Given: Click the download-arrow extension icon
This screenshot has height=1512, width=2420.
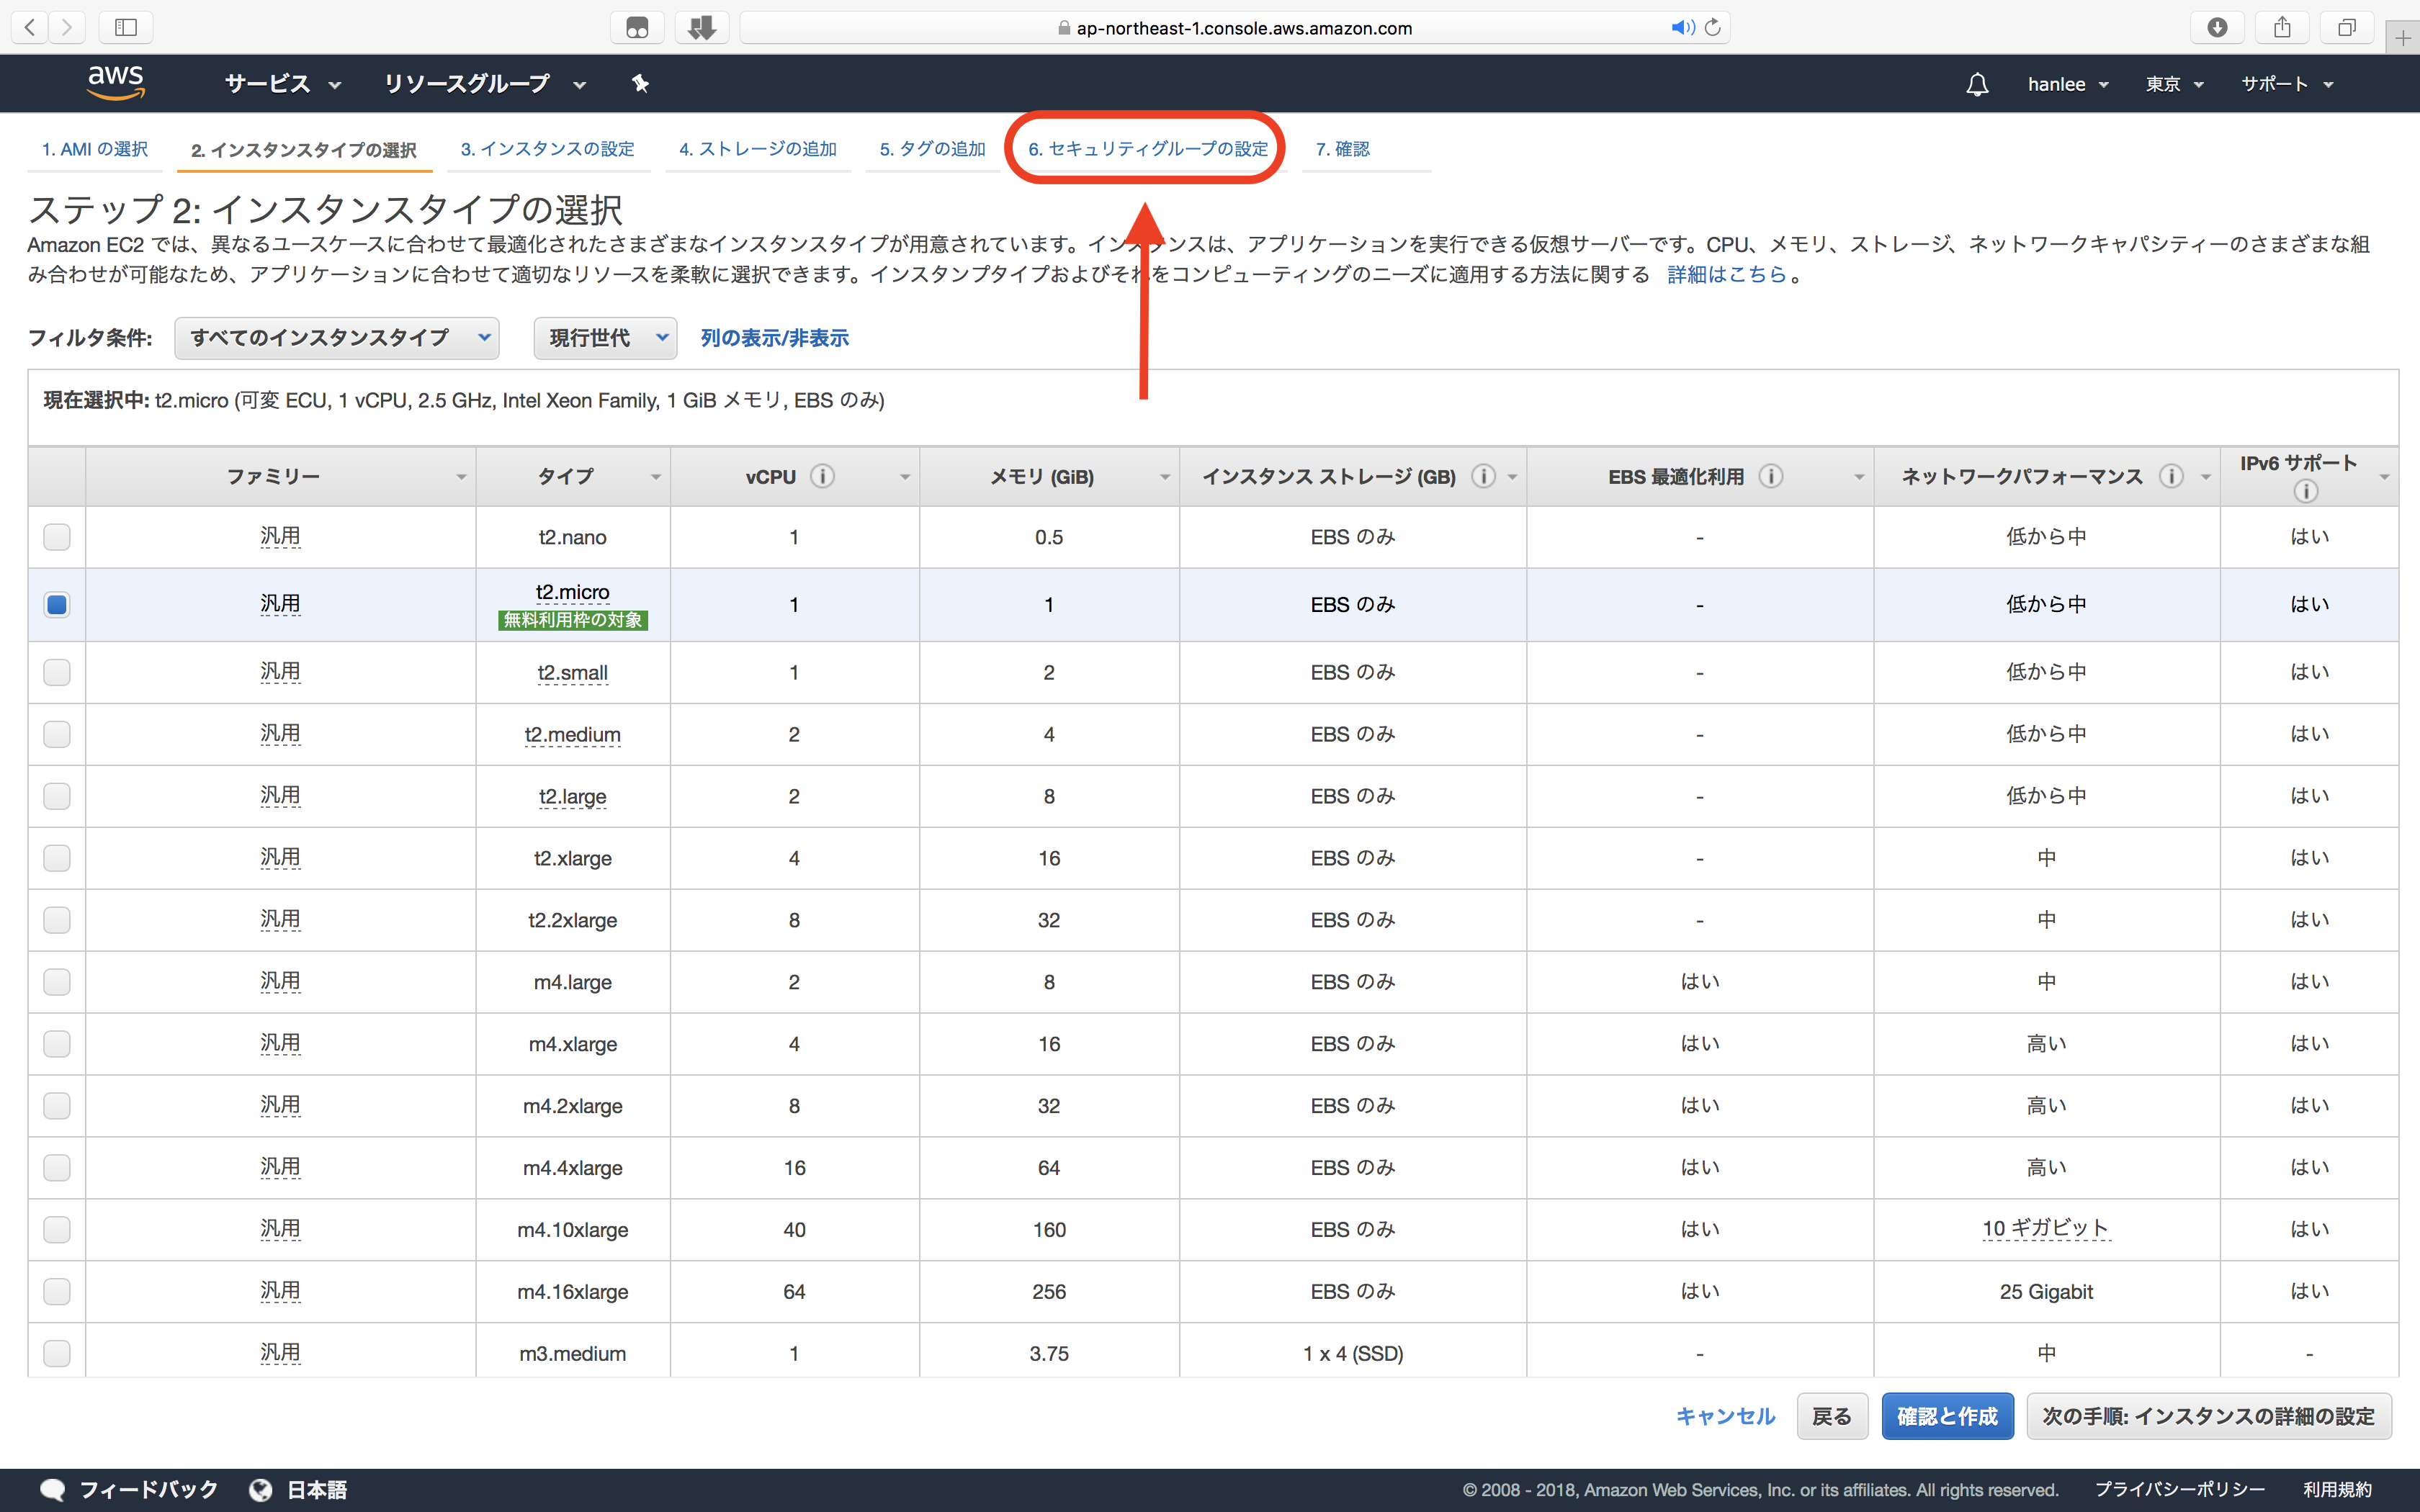Looking at the screenshot, I should (702, 27).
